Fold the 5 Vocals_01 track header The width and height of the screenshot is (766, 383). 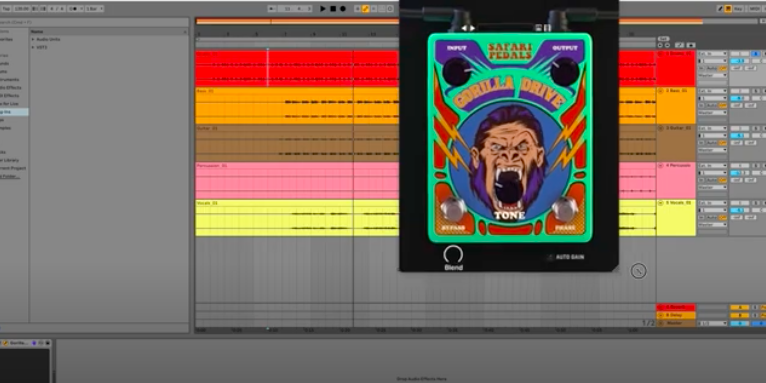pyautogui.click(x=660, y=203)
